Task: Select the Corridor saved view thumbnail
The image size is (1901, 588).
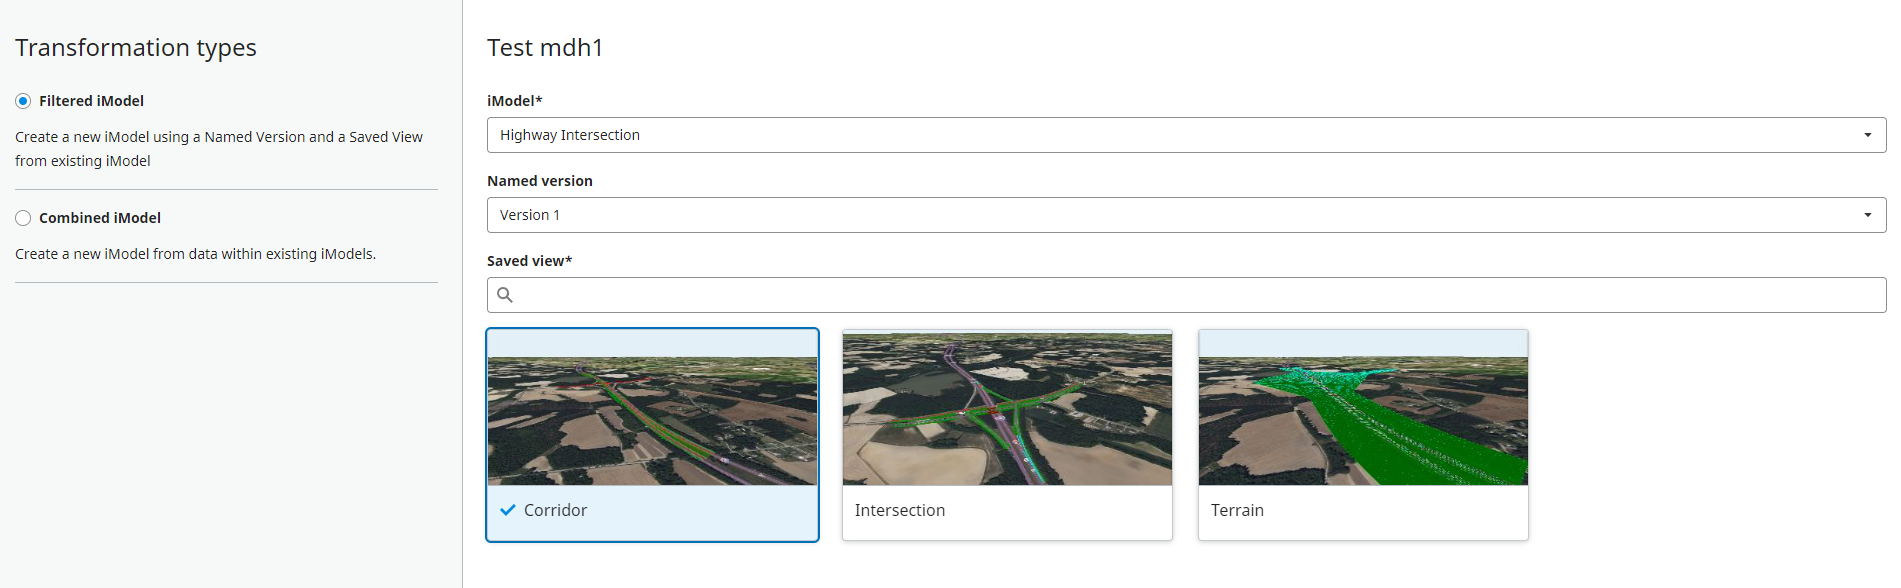Action: point(652,408)
